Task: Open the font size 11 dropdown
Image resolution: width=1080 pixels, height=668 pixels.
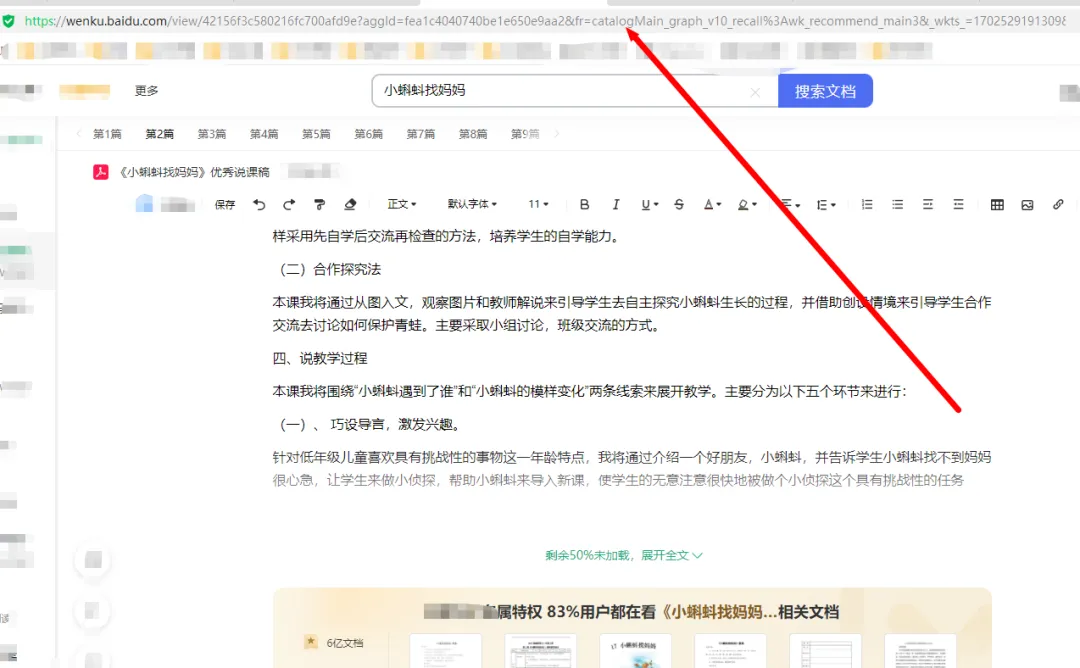Action: tap(538, 204)
